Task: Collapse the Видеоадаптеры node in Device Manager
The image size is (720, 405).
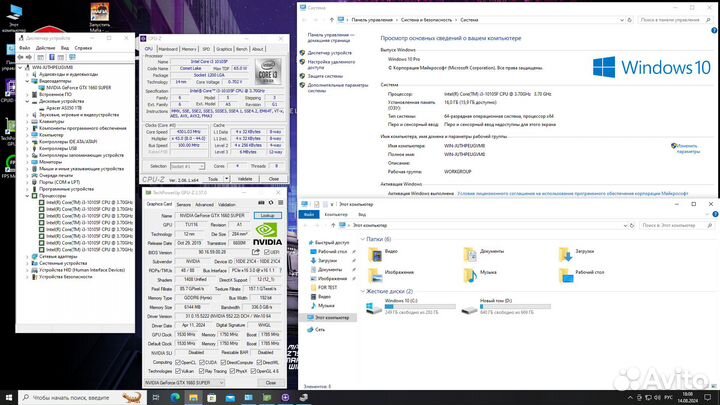Action: tap(27, 81)
